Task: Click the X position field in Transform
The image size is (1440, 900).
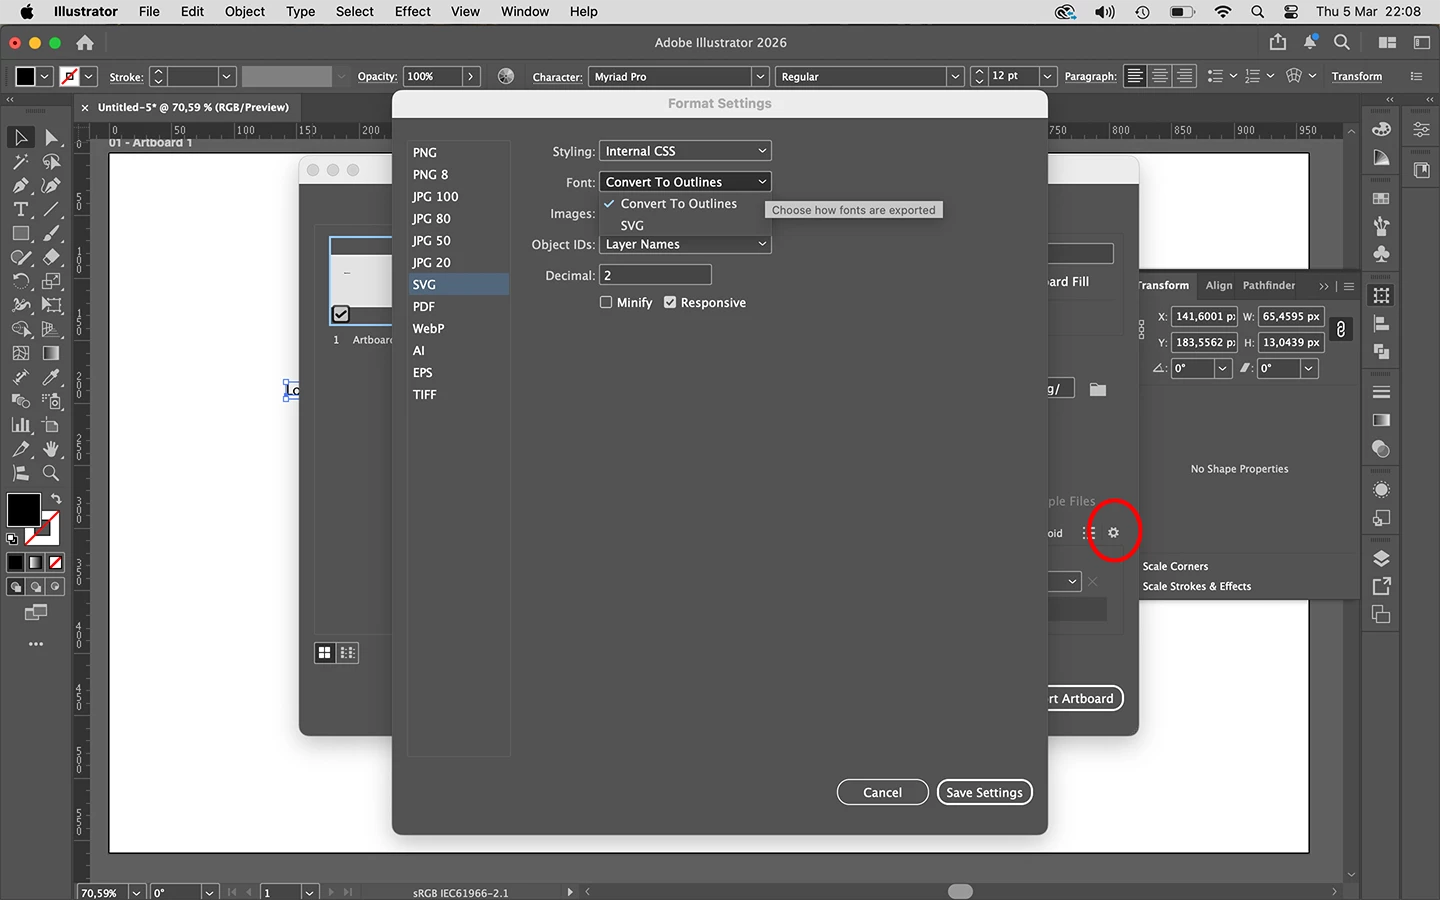Action: coord(1204,316)
